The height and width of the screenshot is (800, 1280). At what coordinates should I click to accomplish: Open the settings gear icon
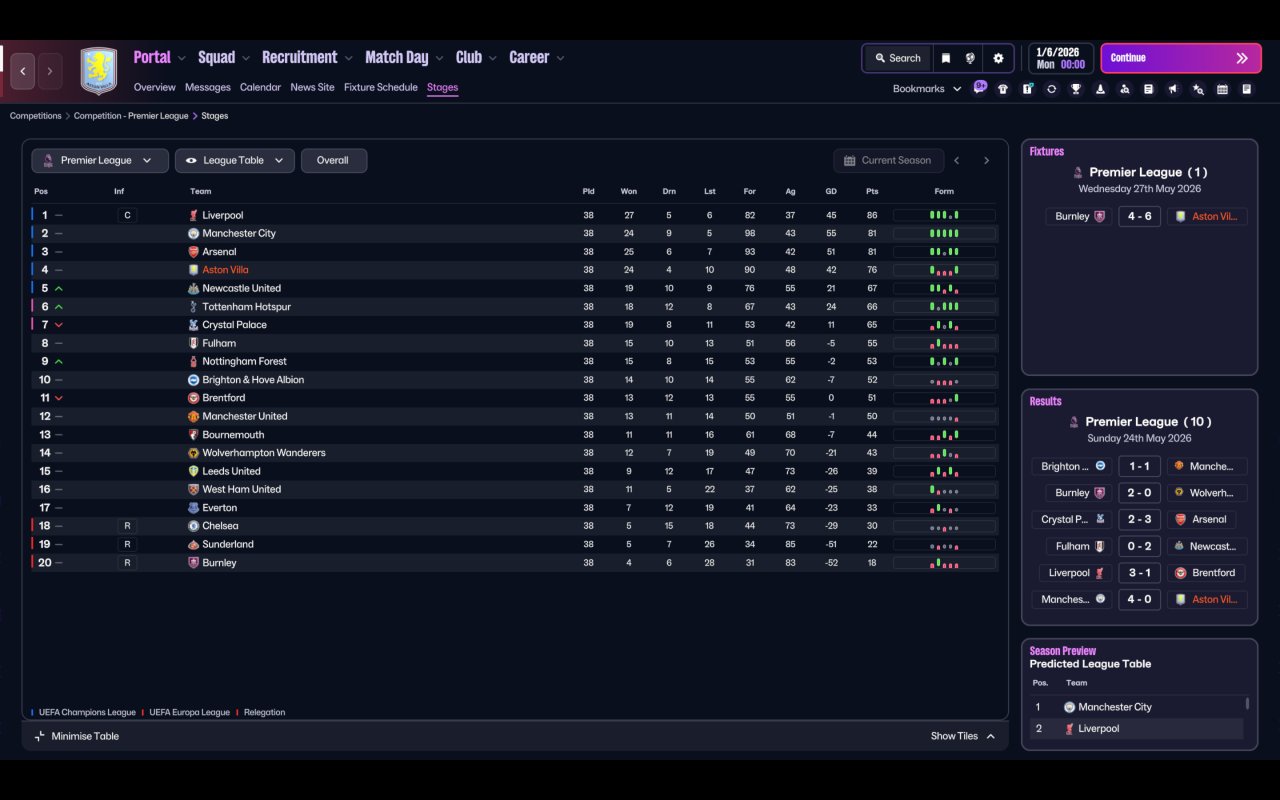[998, 58]
